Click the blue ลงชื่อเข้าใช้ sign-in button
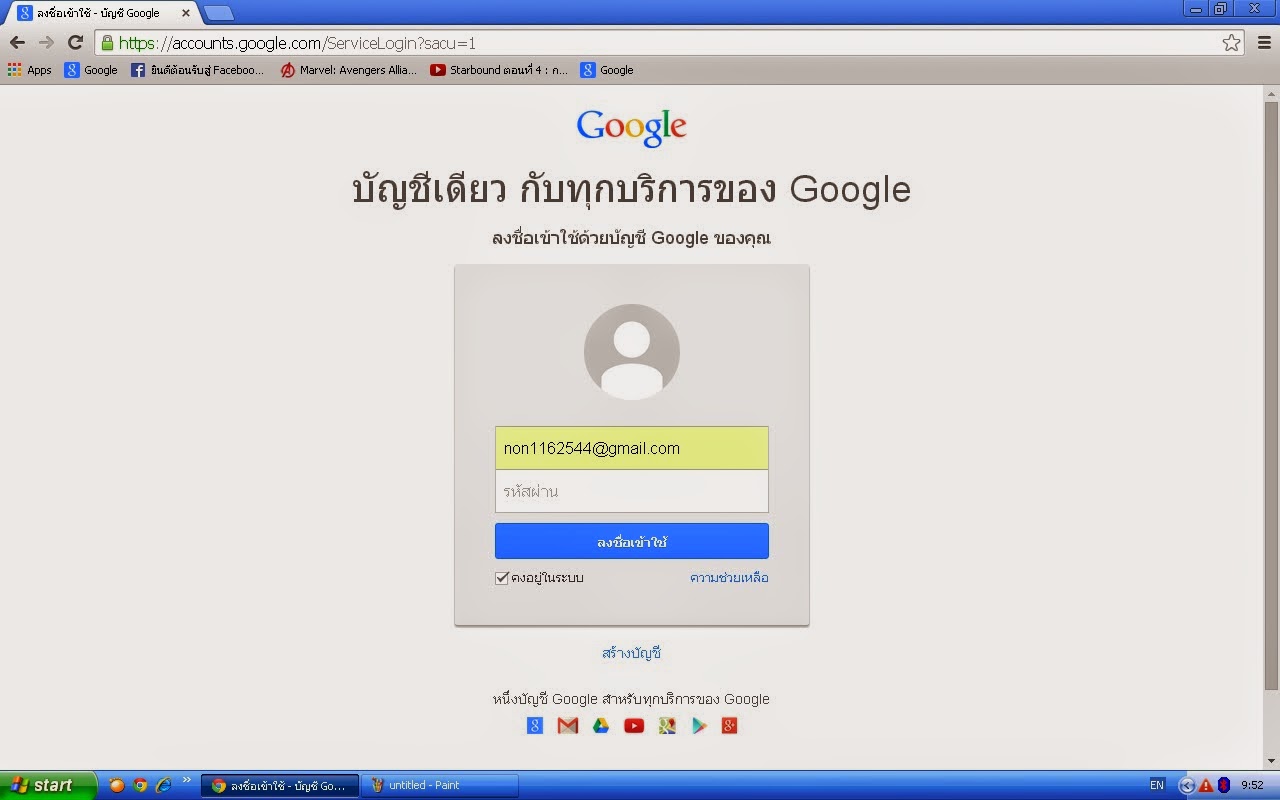Screen dimensions: 1280x800 pyautogui.click(x=632, y=541)
